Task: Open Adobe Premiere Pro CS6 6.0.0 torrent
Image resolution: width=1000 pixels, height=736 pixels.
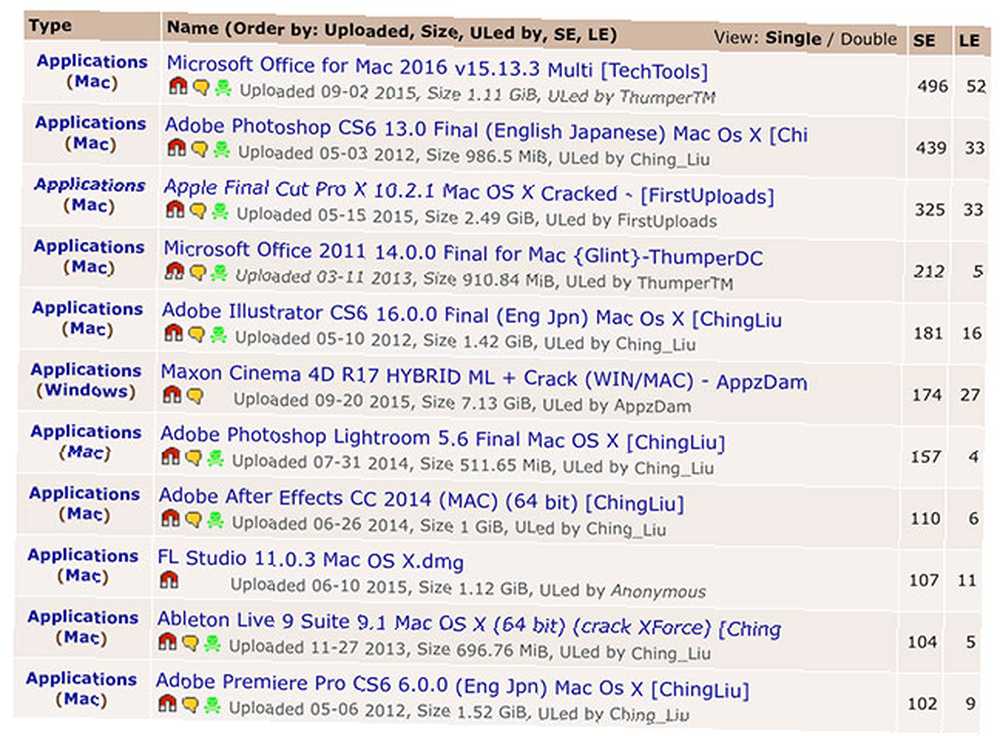Action: [x=452, y=686]
